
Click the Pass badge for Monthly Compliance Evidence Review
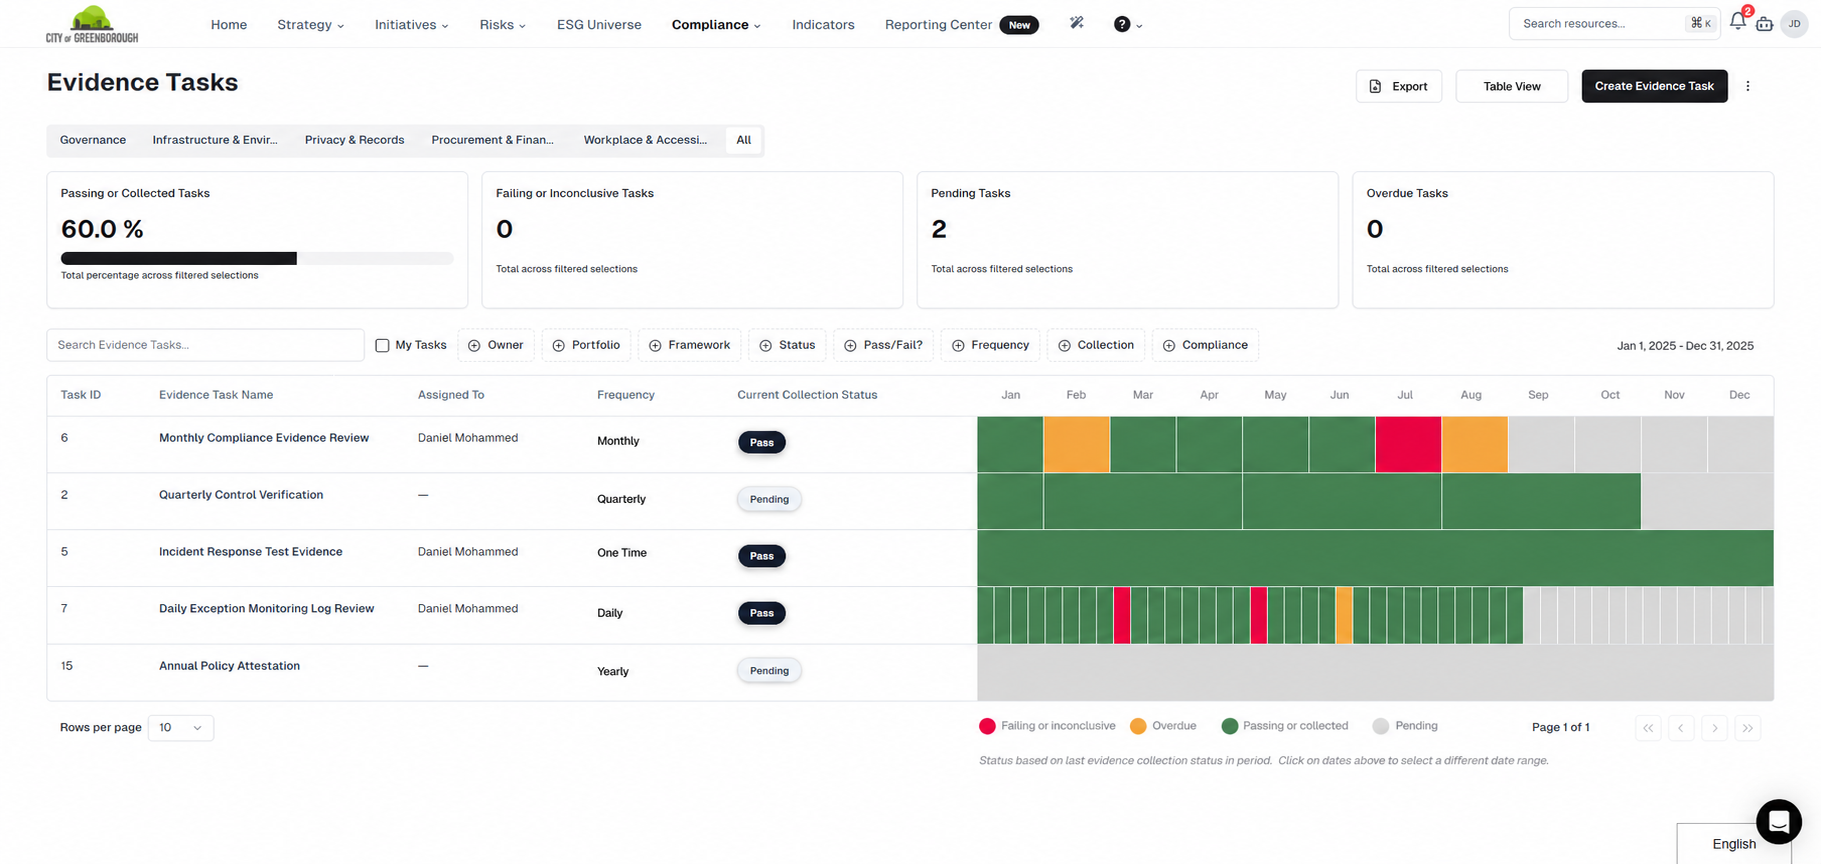pos(762,442)
